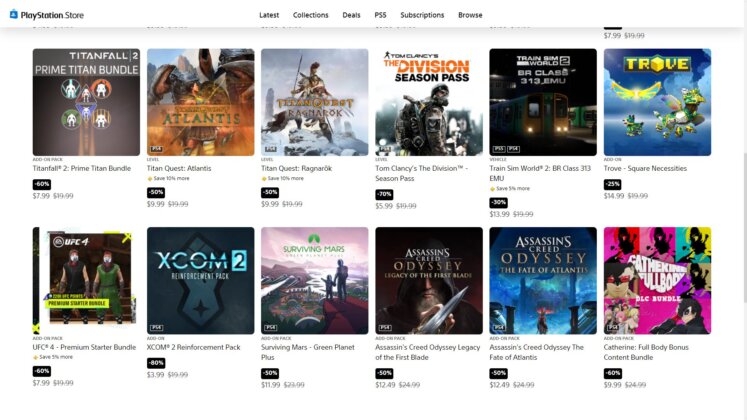Click the PS4 badge on Titan Quest: Atlantis
Image resolution: width=747 pixels, height=420 pixels.
156,149
